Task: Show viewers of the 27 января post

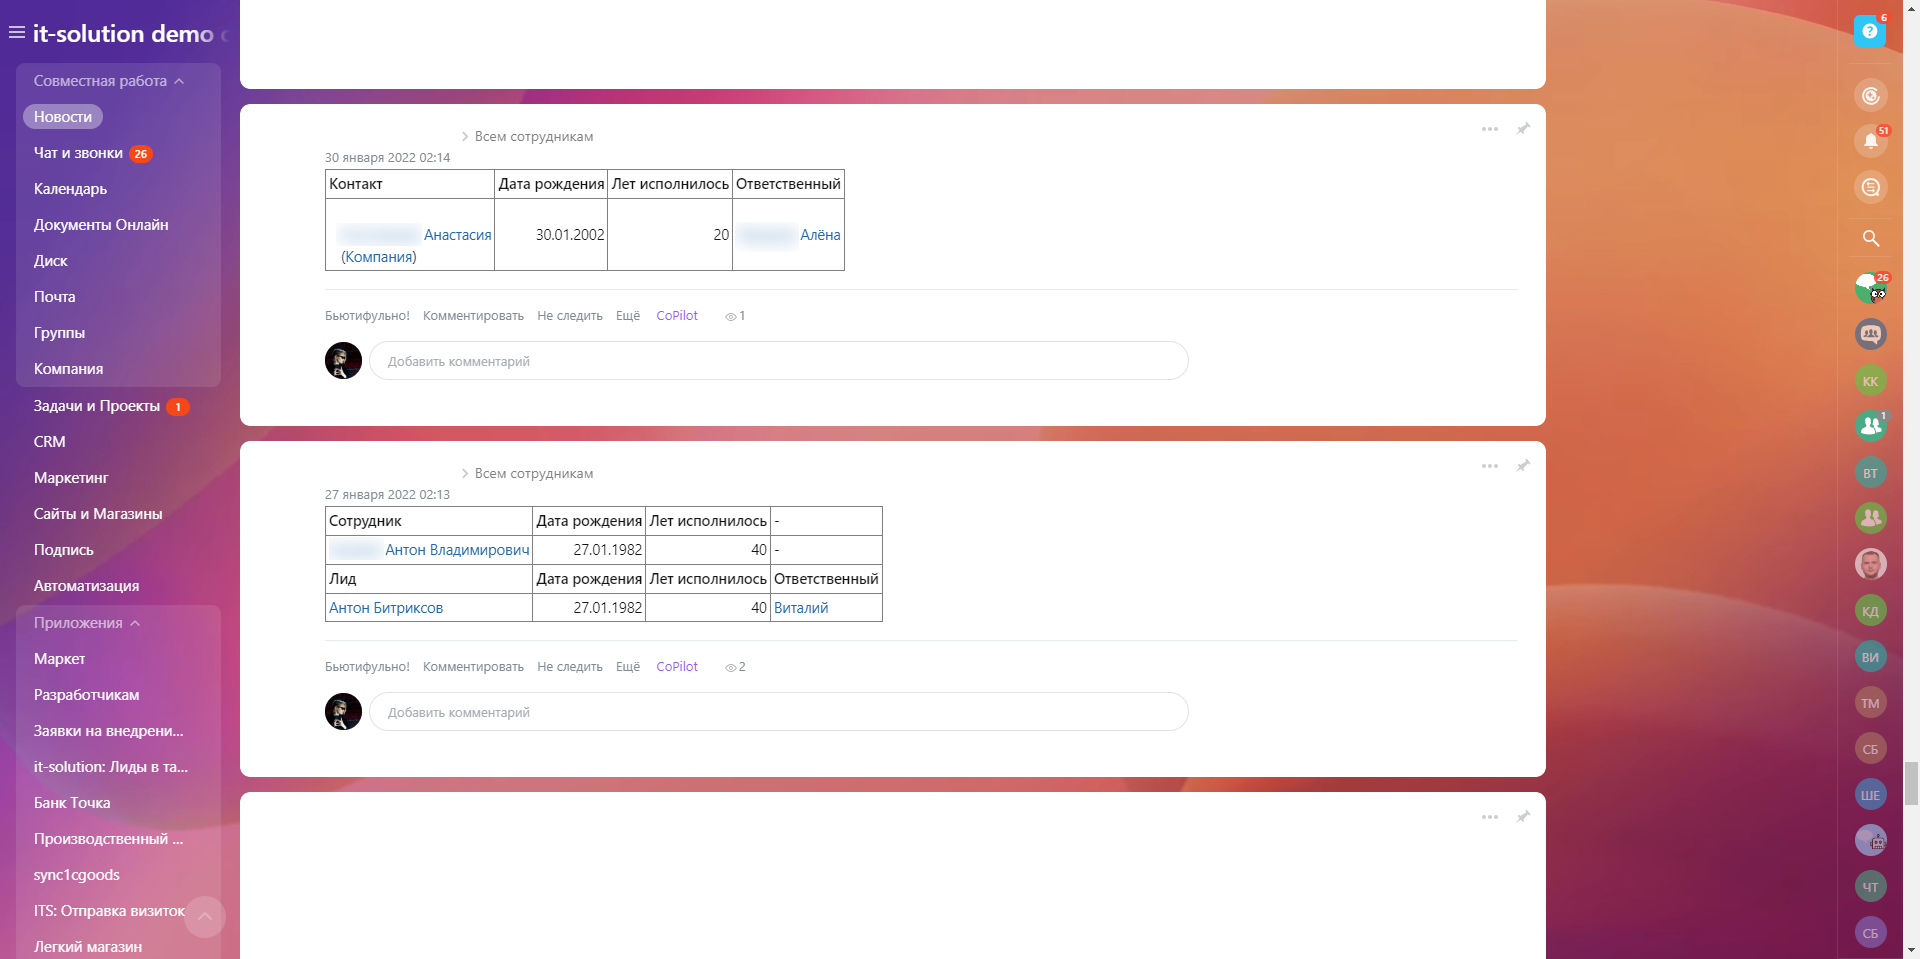Action: [x=735, y=667]
